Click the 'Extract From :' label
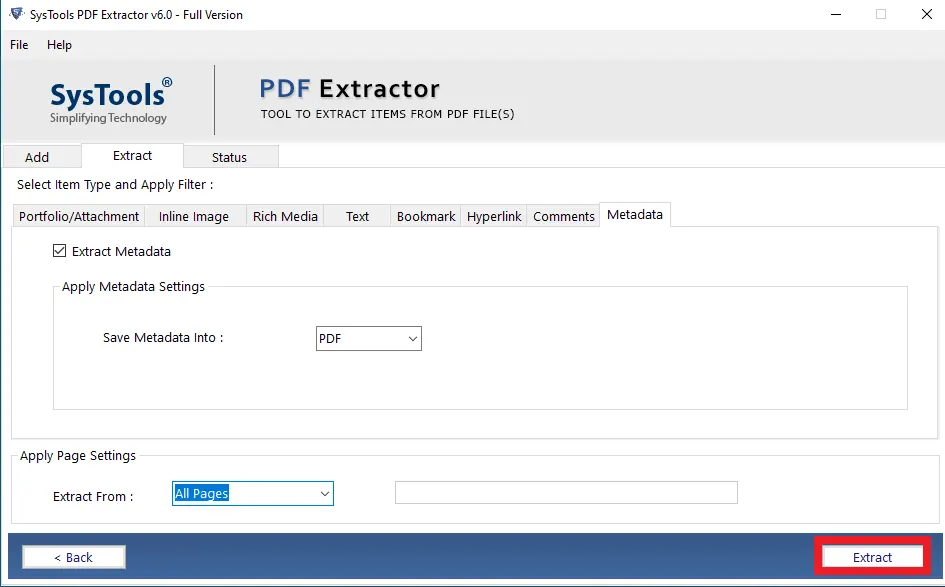 coord(93,497)
